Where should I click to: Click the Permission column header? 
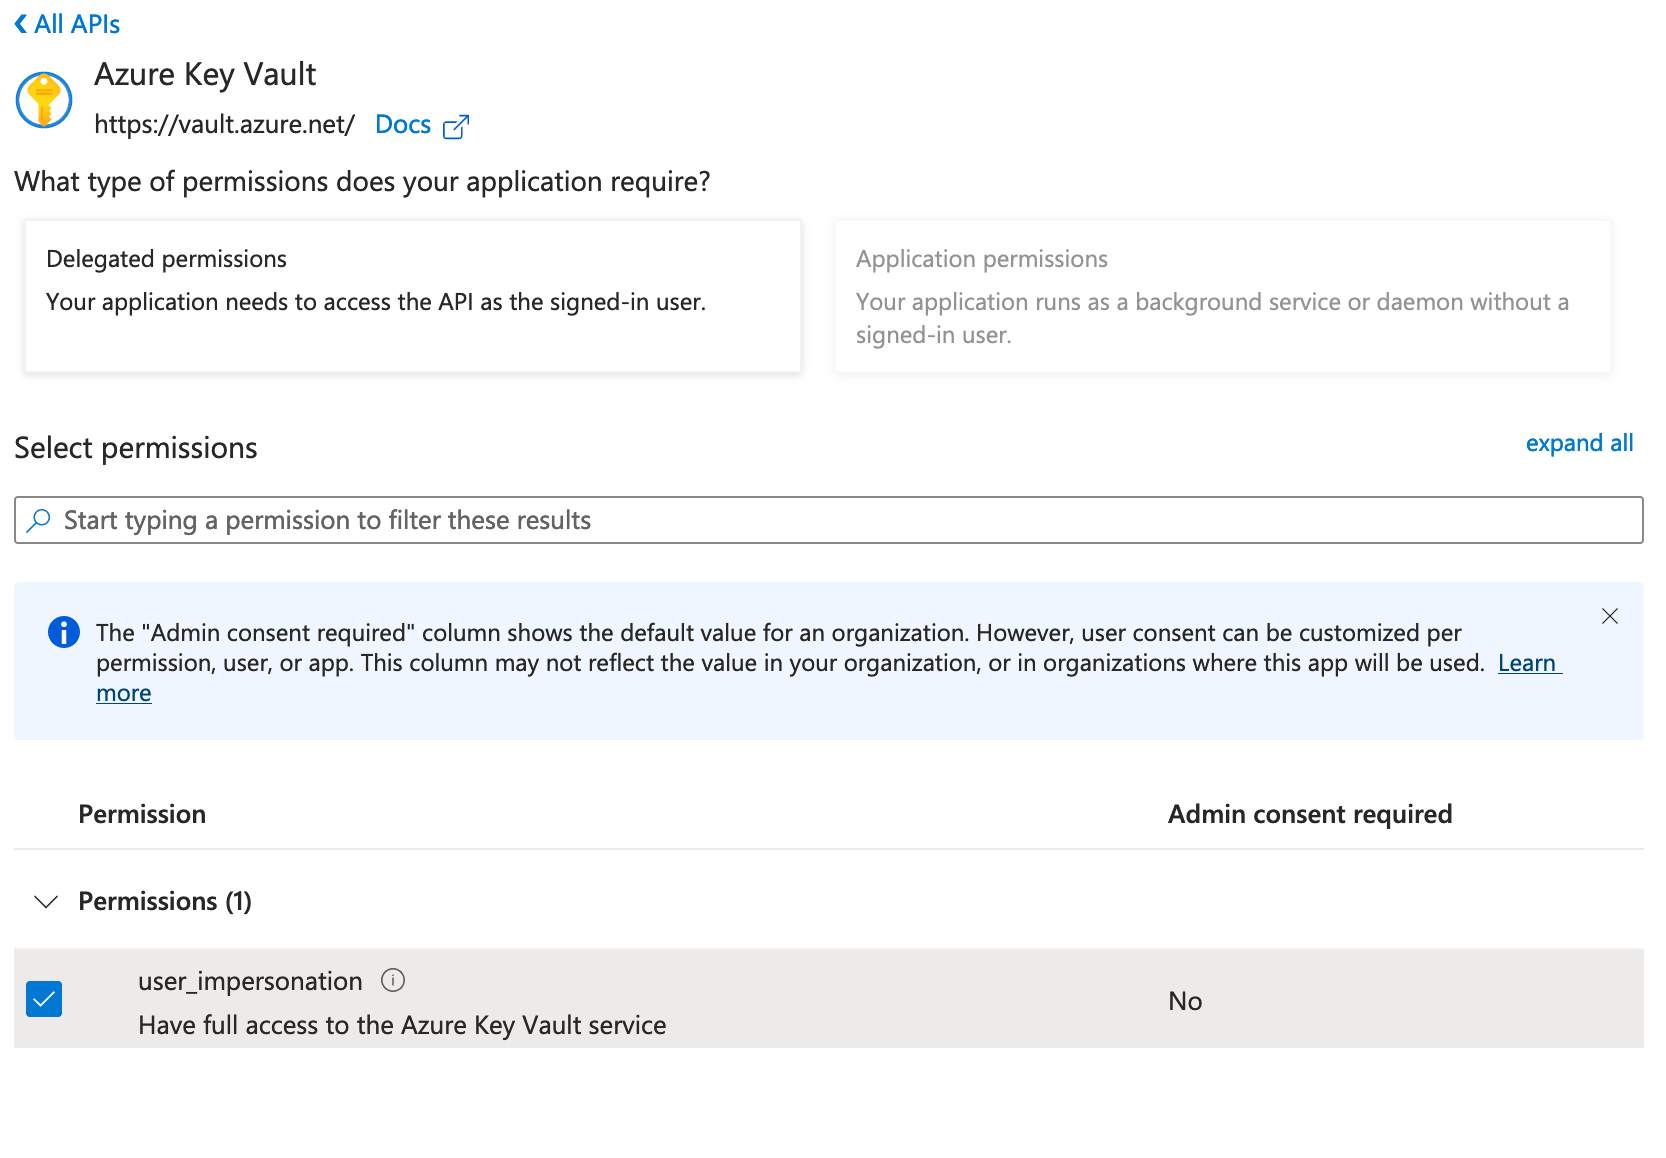point(142,814)
